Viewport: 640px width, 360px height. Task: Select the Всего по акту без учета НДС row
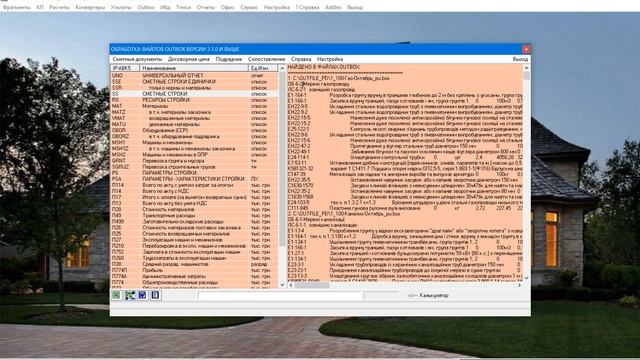click(194, 203)
